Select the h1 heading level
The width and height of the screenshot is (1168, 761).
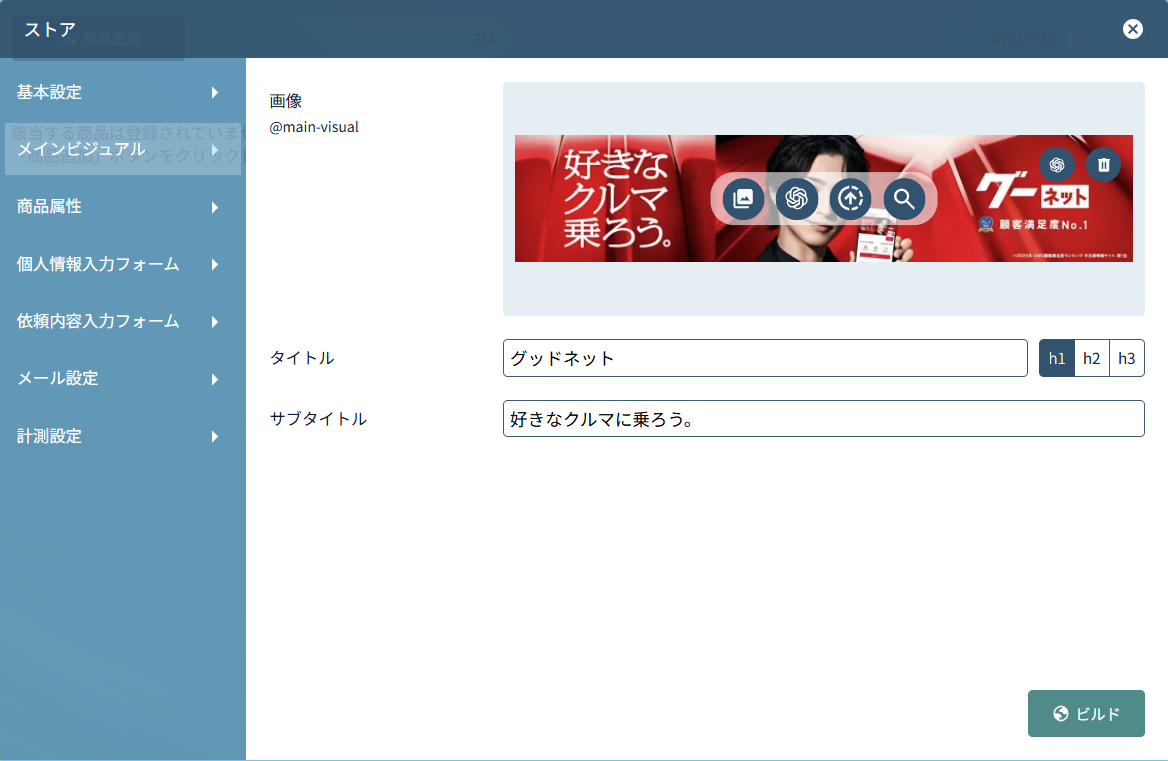pos(1057,358)
